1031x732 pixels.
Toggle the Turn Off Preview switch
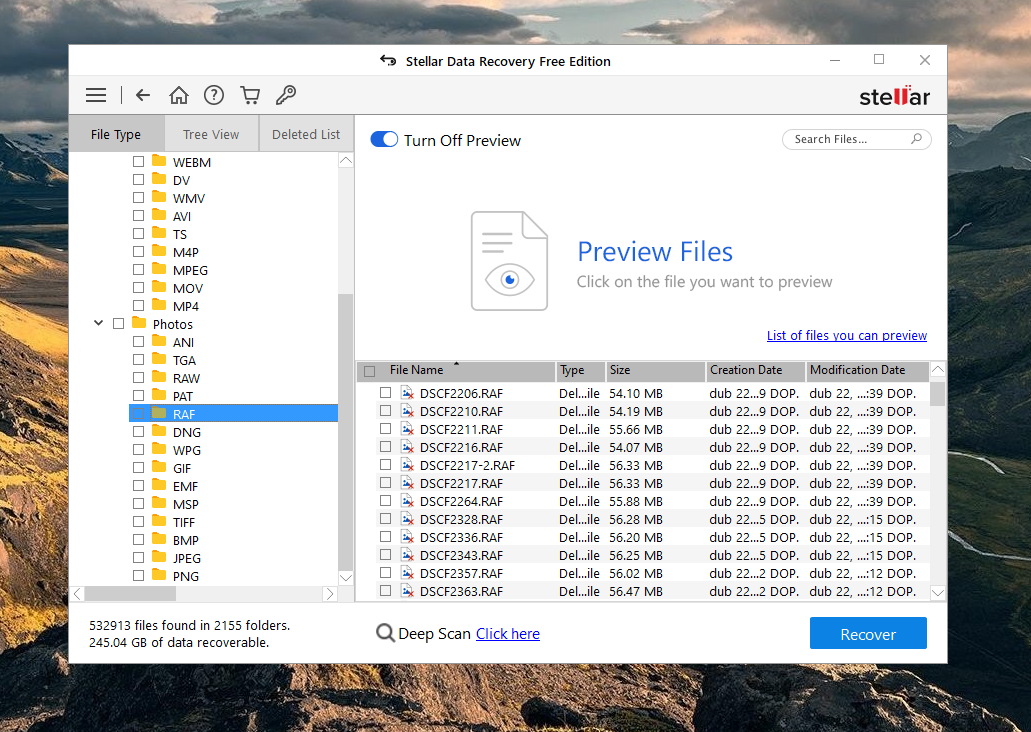[x=384, y=140]
